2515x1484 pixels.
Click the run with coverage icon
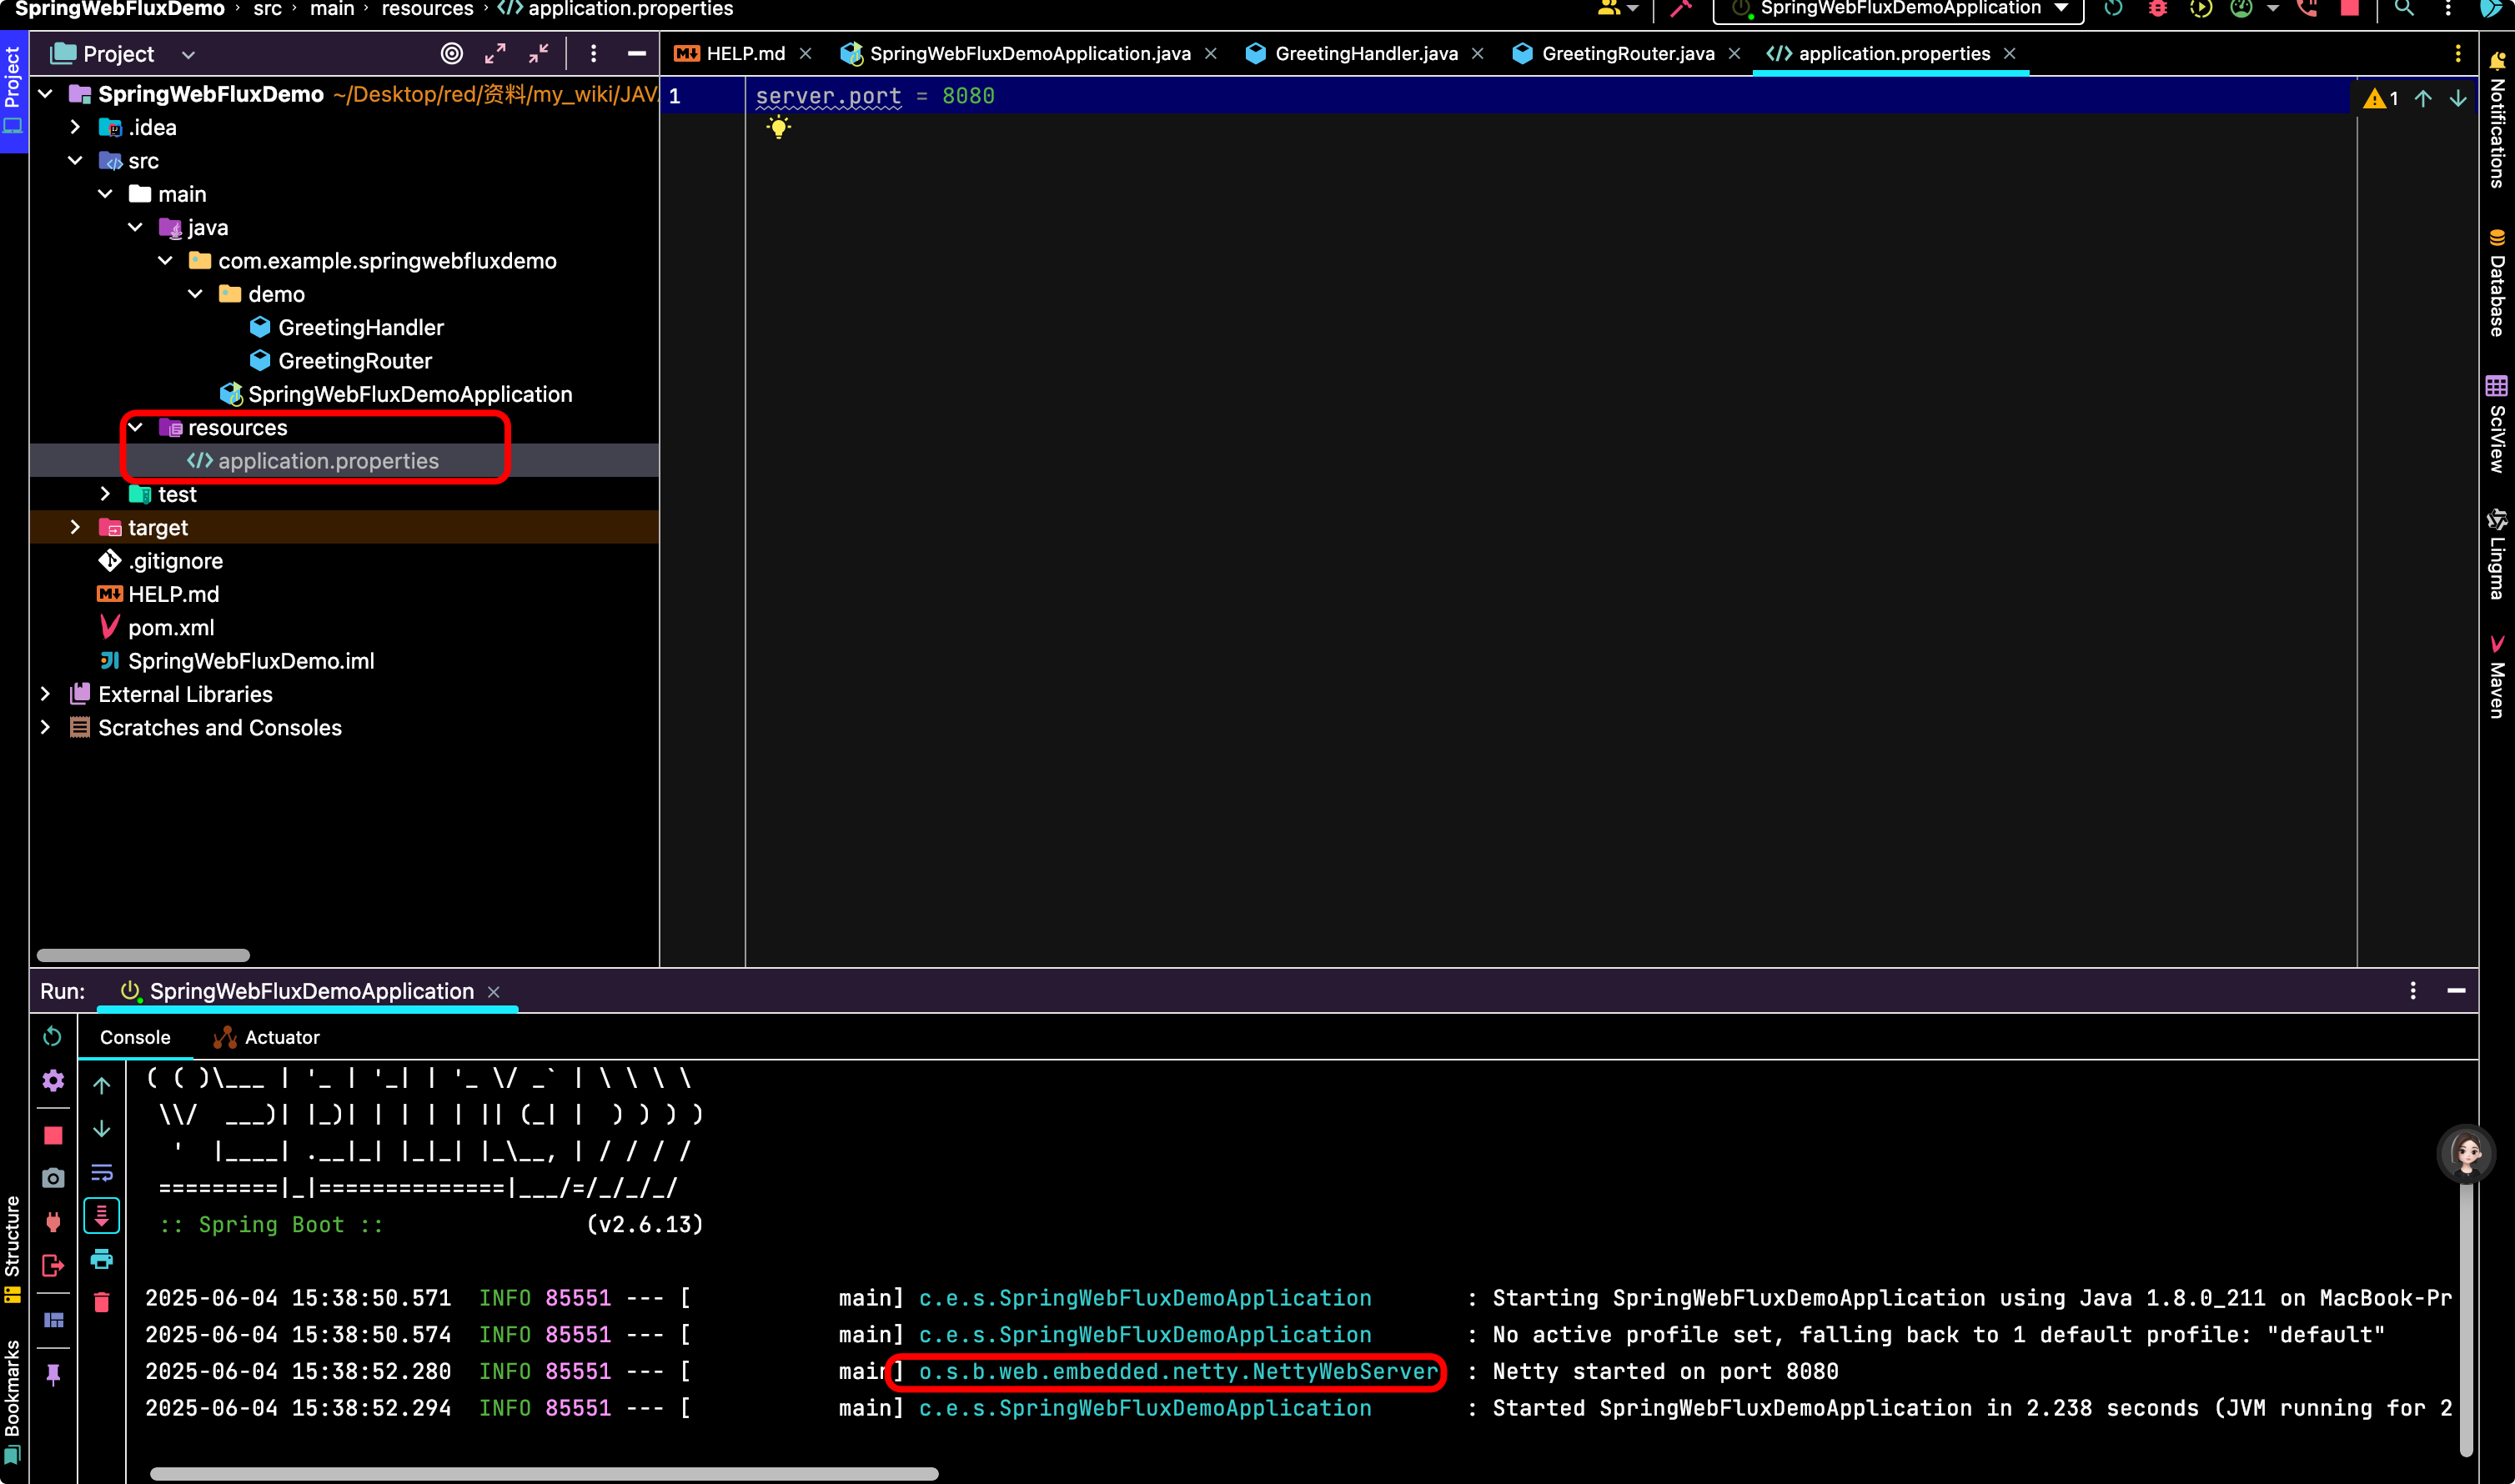tap(2201, 8)
